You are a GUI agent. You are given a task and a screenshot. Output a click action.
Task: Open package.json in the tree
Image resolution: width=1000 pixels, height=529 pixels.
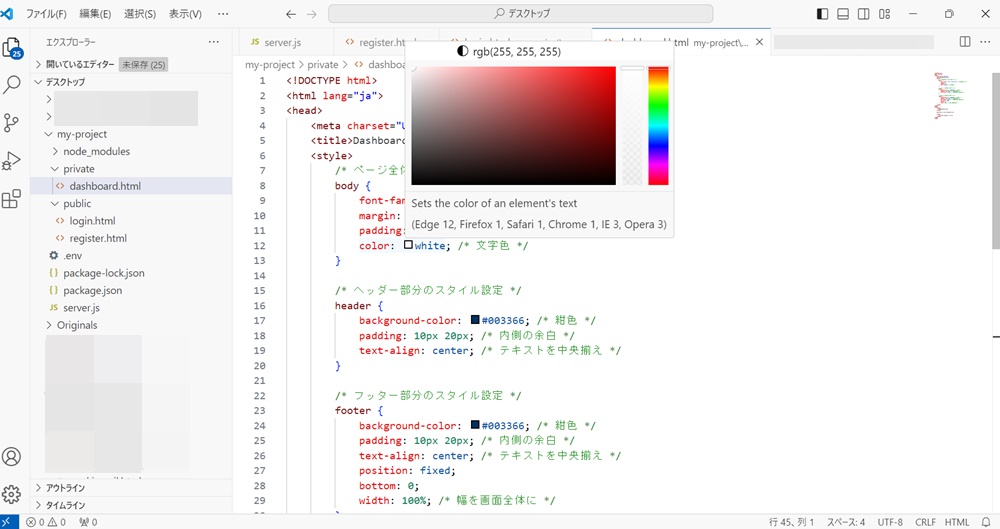(x=131, y=290)
